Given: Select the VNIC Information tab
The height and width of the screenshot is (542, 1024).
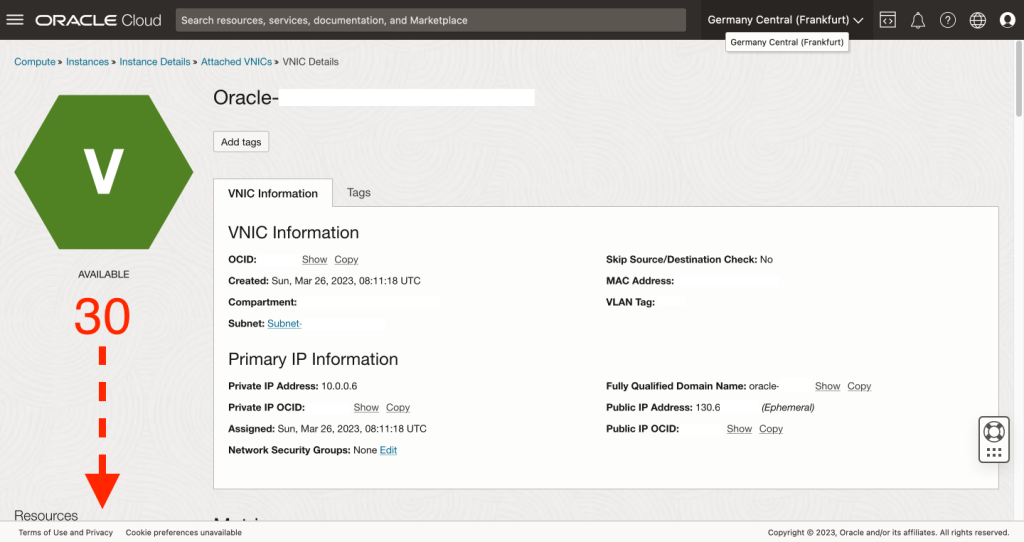Looking at the screenshot, I should click(x=273, y=193).
